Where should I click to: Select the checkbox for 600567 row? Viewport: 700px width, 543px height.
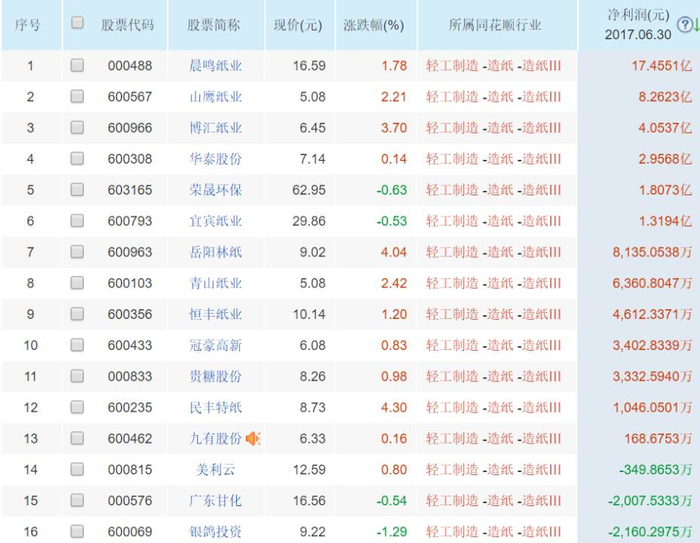77,97
